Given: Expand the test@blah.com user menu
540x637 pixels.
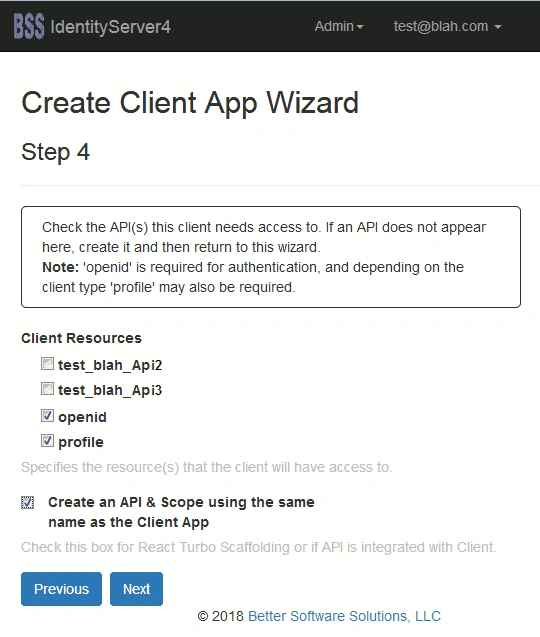Looking at the screenshot, I should pos(447,26).
